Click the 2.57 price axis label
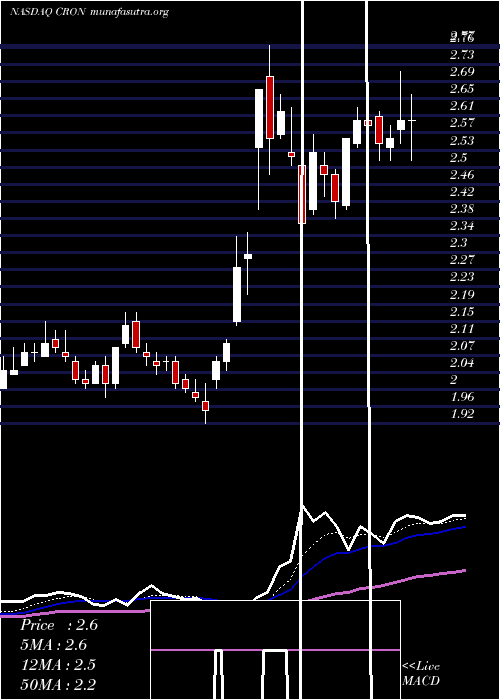Image resolution: width=500 pixels, height=700 pixels. tap(462, 123)
